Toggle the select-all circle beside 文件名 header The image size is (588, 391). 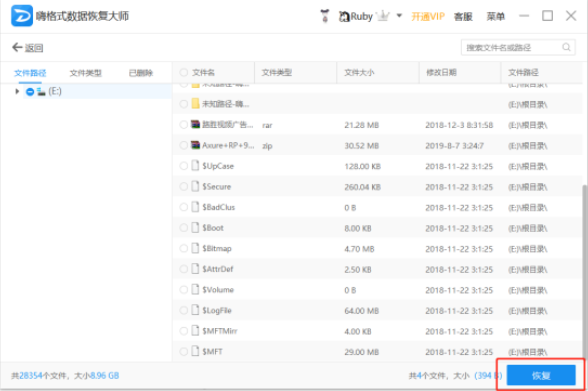[184, 72]
